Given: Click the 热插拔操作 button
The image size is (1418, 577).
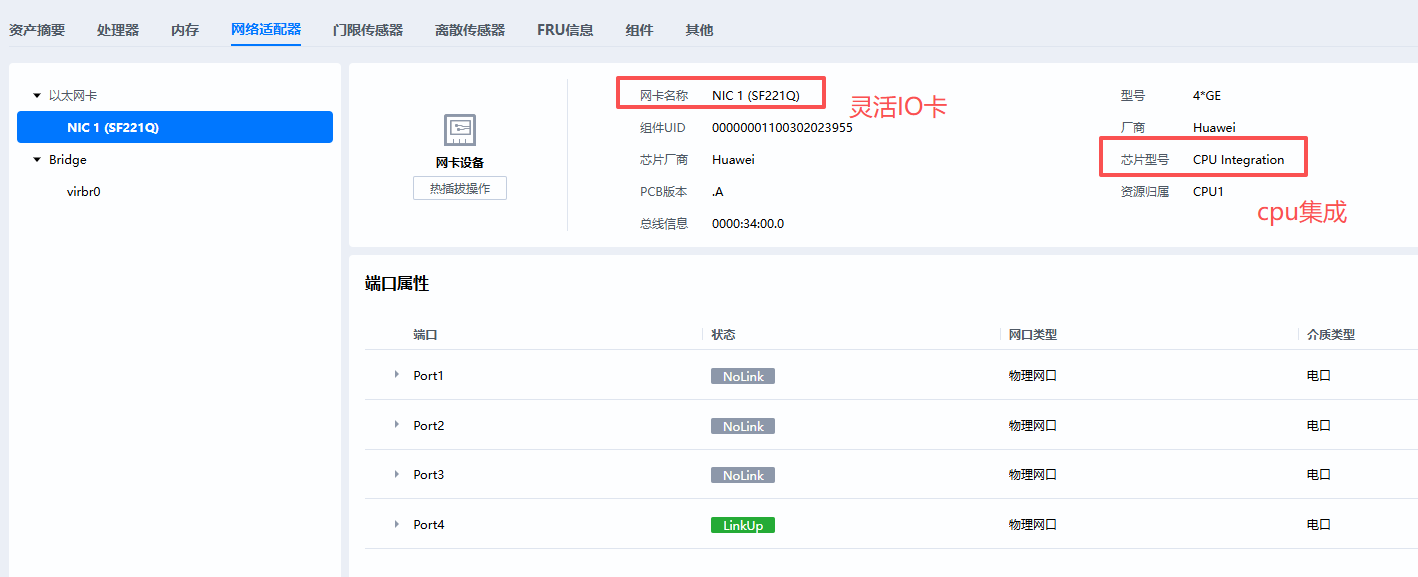Looking at the screenshot, I should 459,188.
